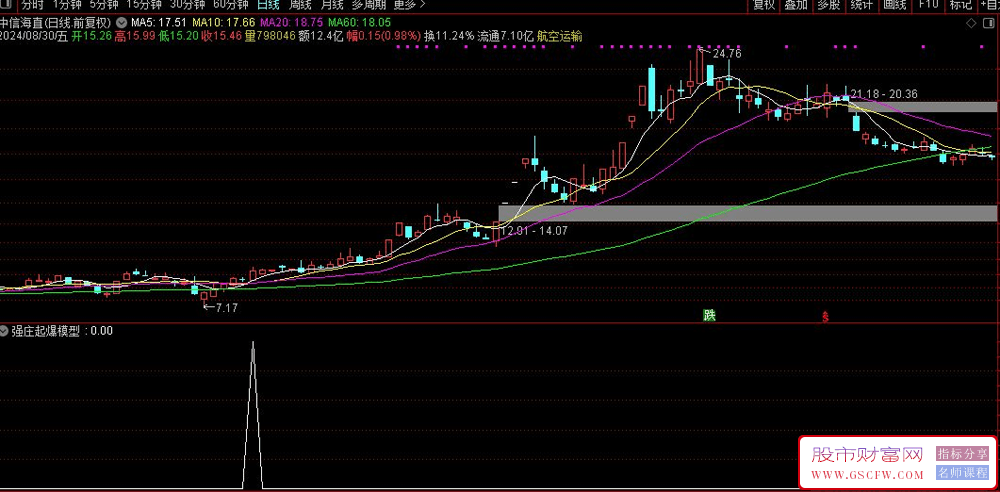
Task: Click the 低15.20 low price value
Action: coord(178,36)
